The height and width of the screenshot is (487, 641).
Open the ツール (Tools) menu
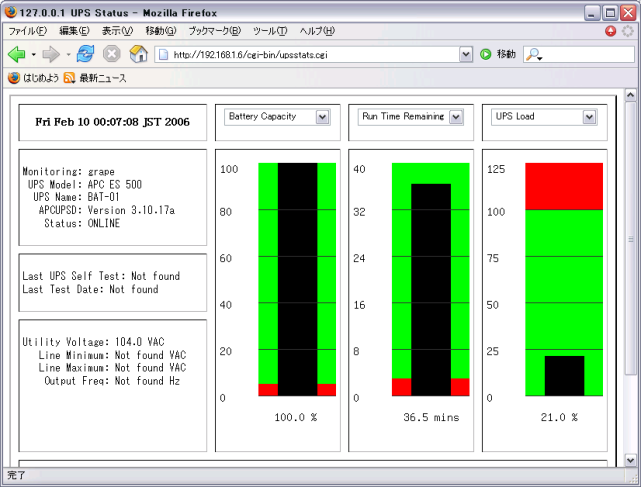coord(270,31)
